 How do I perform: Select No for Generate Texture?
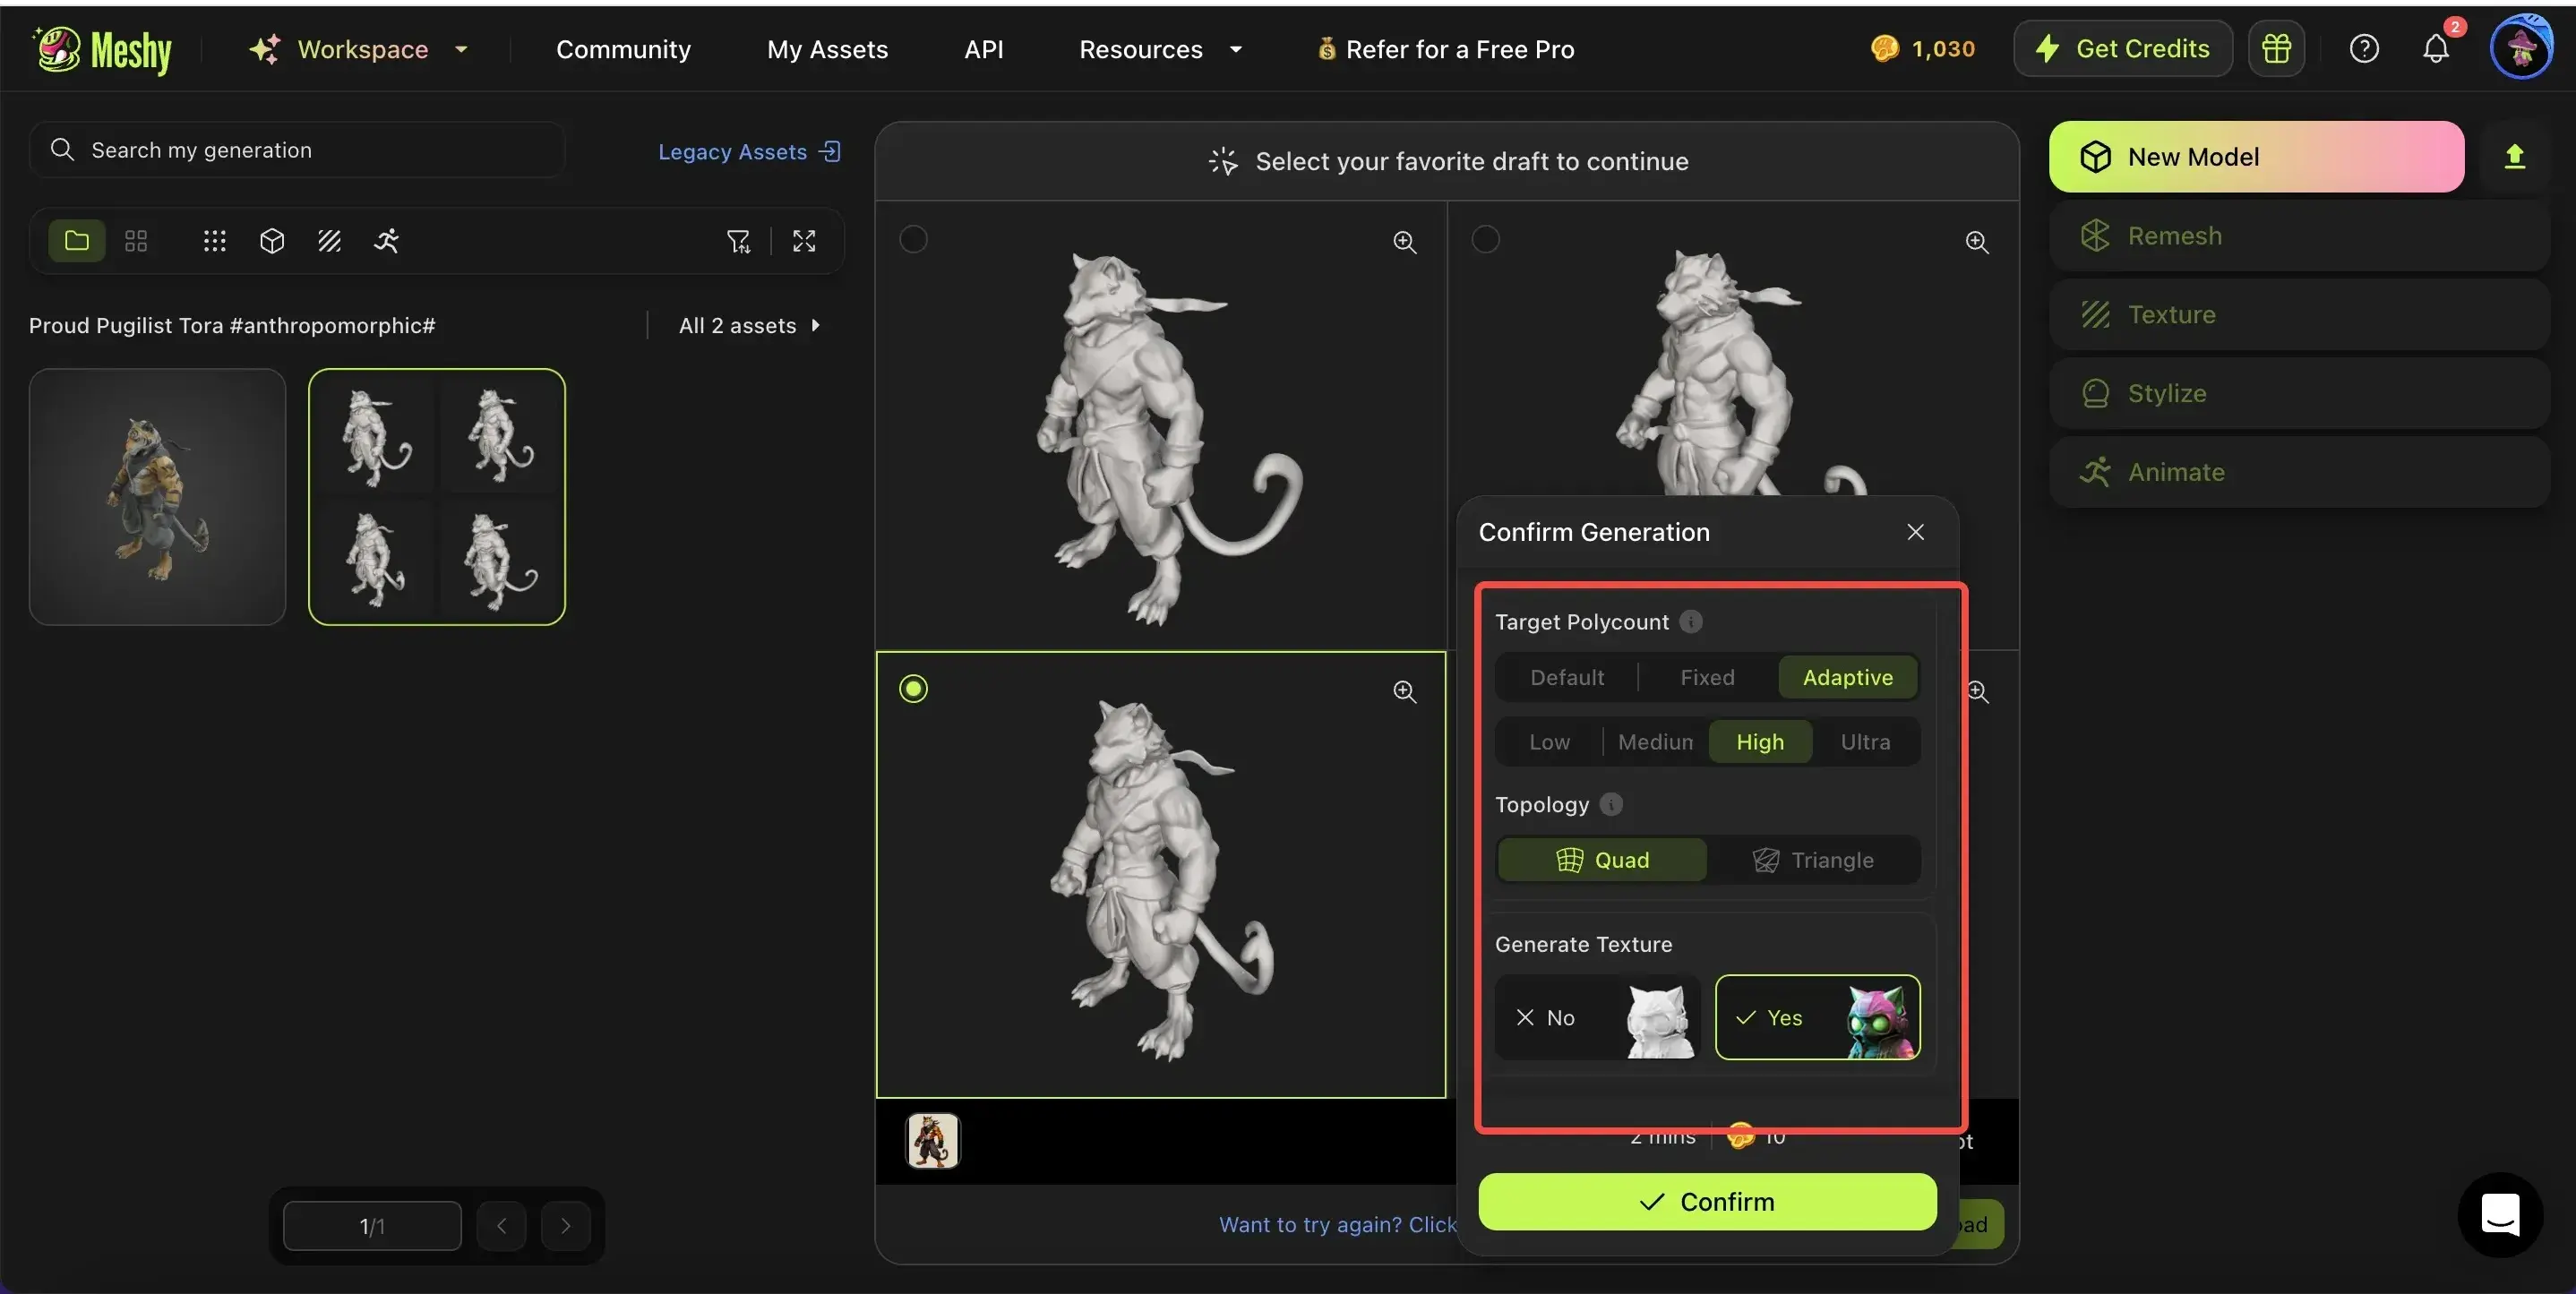click(x=1596, y=1017)
